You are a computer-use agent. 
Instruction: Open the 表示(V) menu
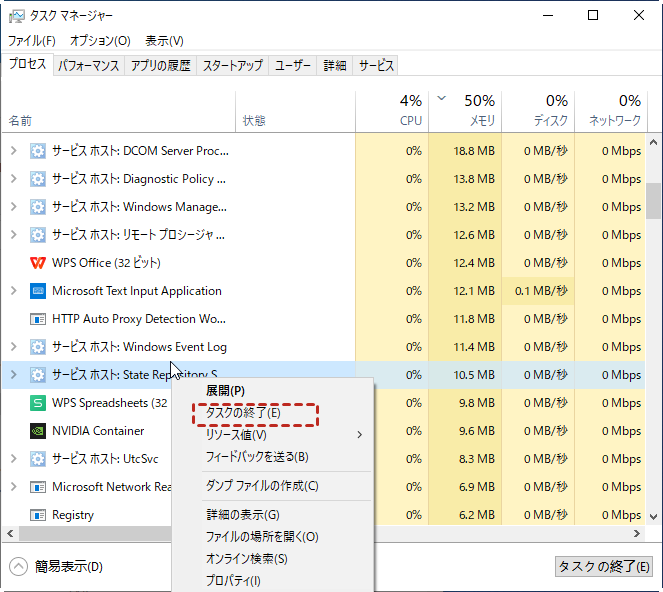[x=164, y=41]
